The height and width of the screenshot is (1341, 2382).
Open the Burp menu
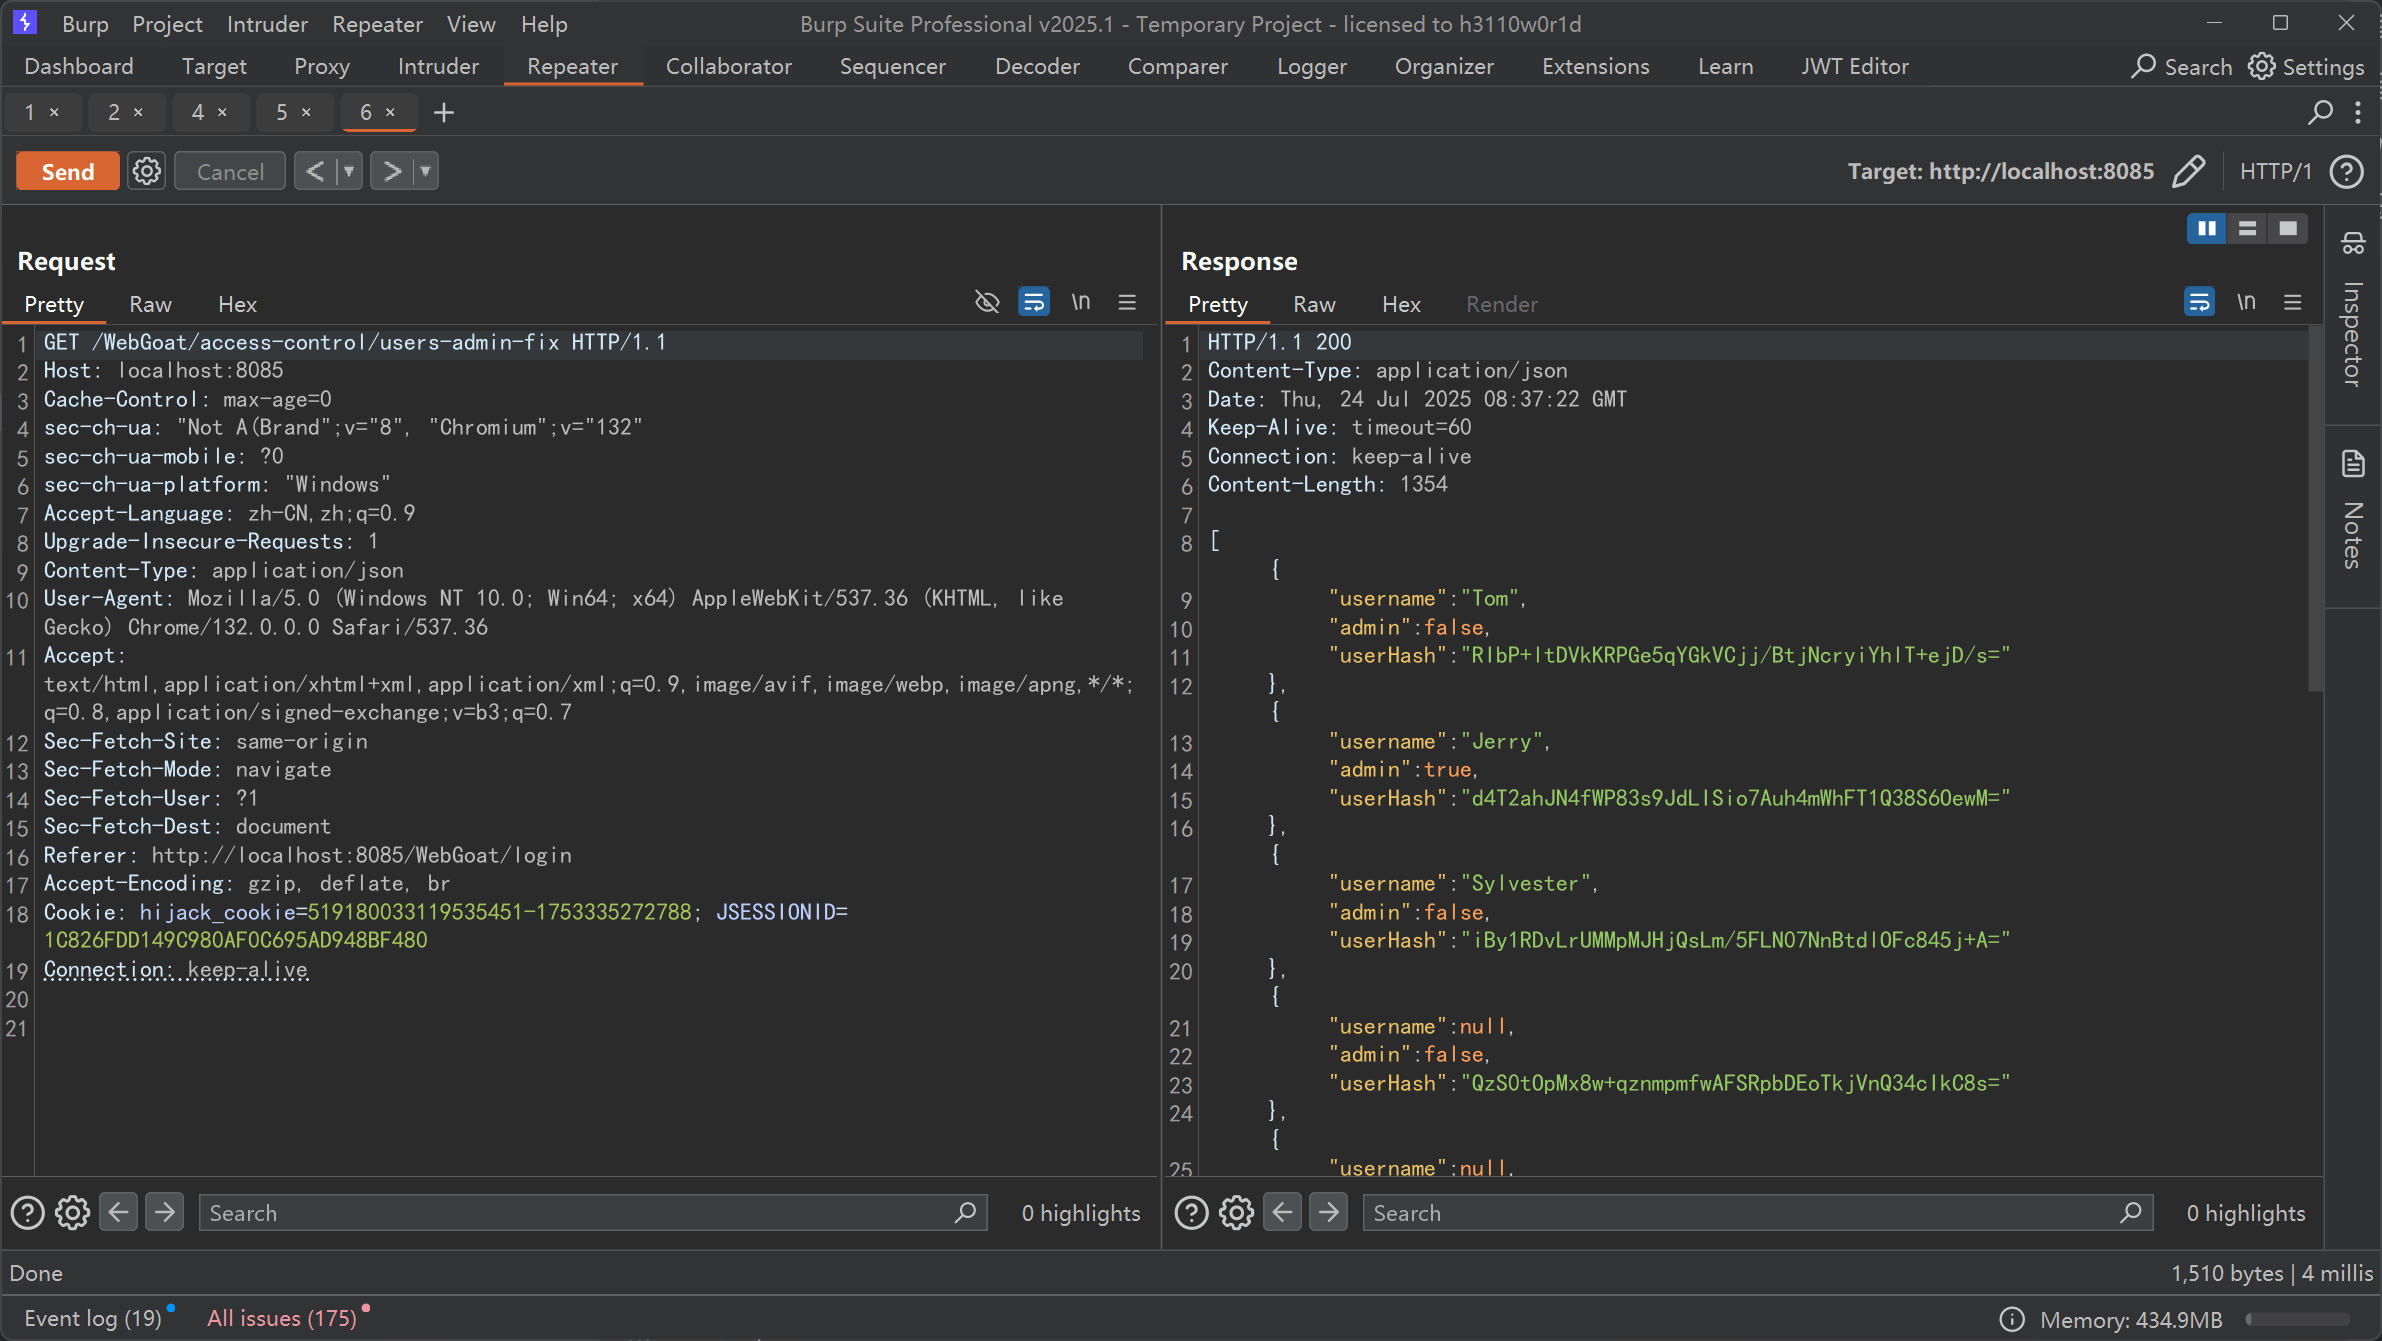[x=85, y=24]
